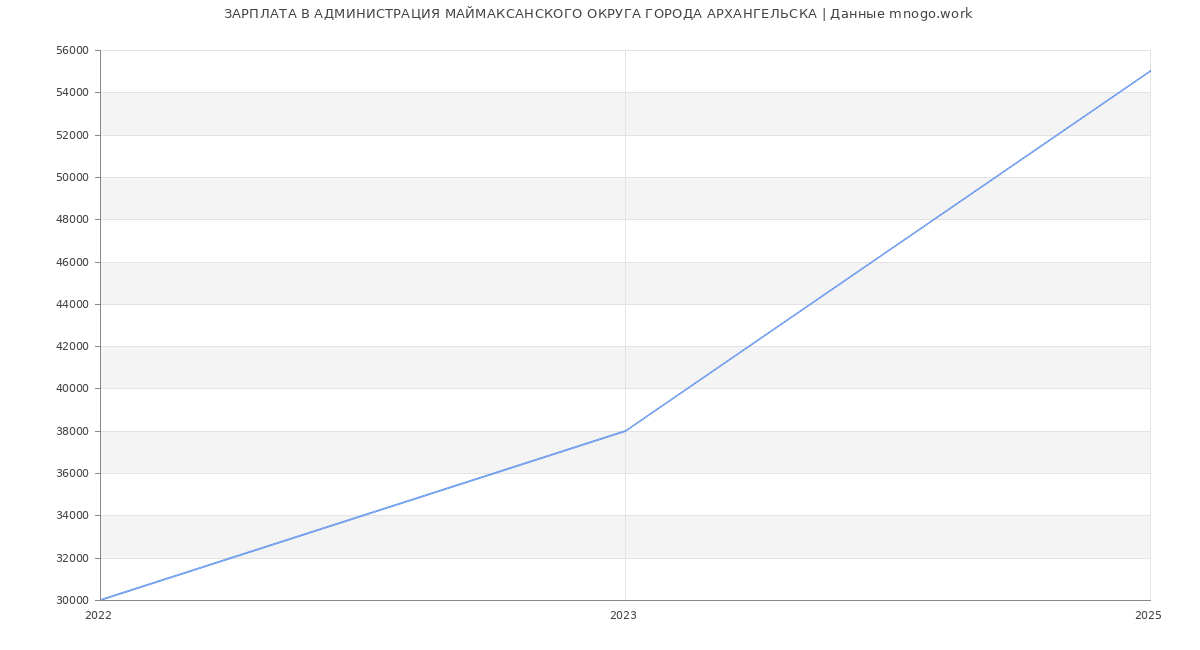Click the 34000 y-axis label
The height and width of the screenshot is (650, 1200).
[x=74, y=516]
